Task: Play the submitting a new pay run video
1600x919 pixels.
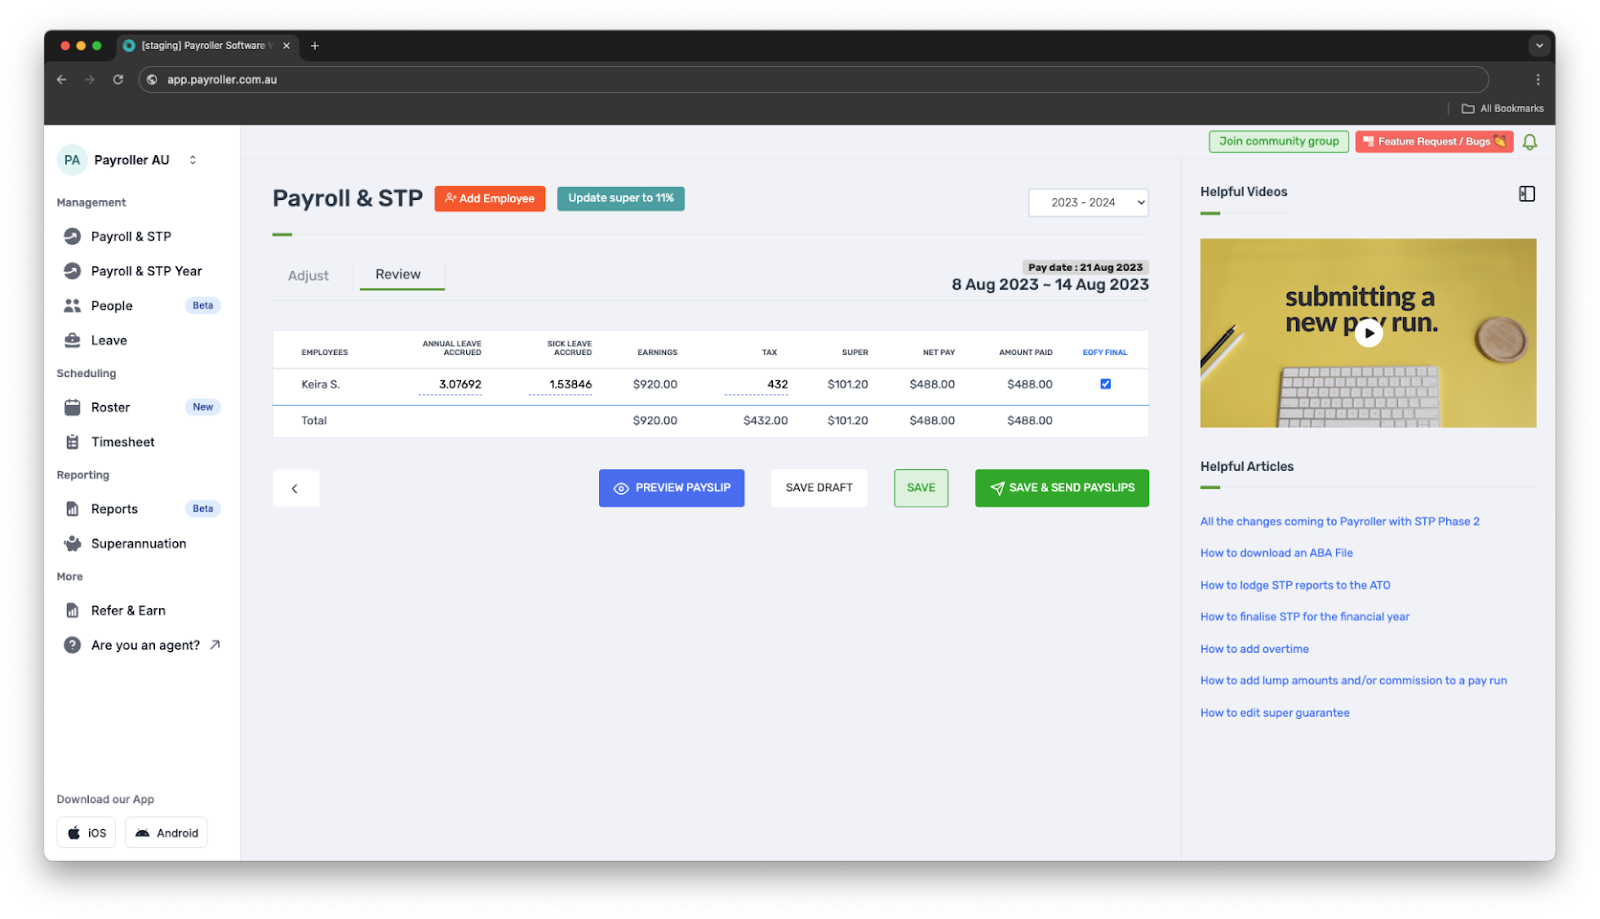Action: [1368, 332]
